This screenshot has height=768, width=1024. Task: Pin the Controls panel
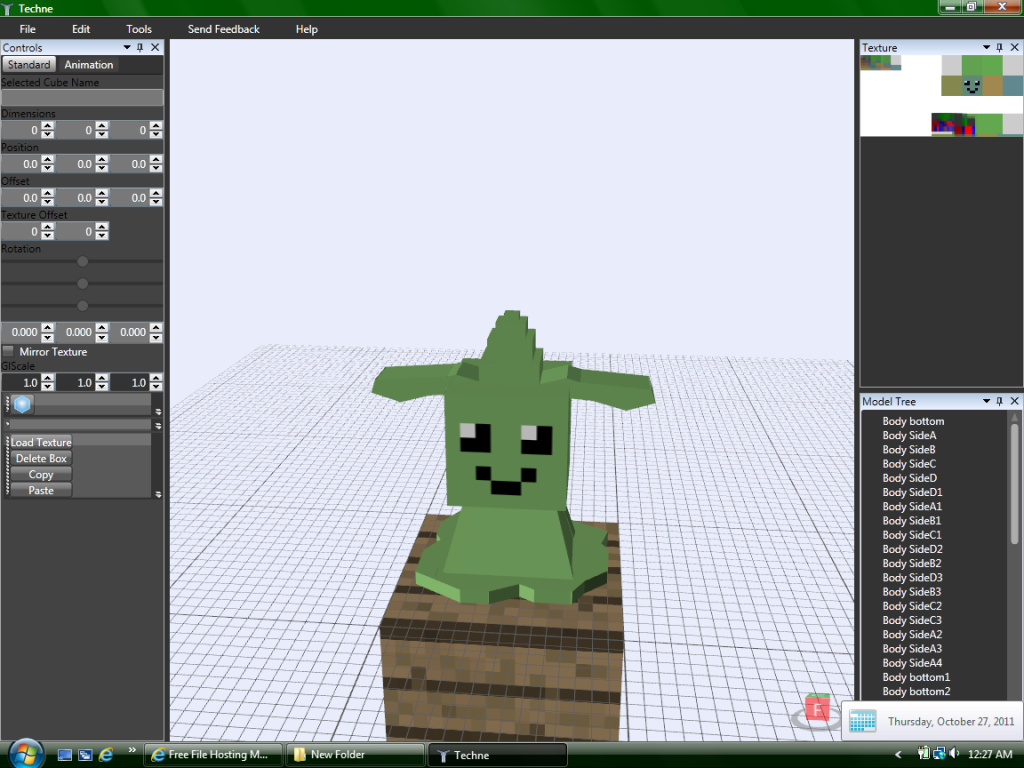(x=140, y=47)
